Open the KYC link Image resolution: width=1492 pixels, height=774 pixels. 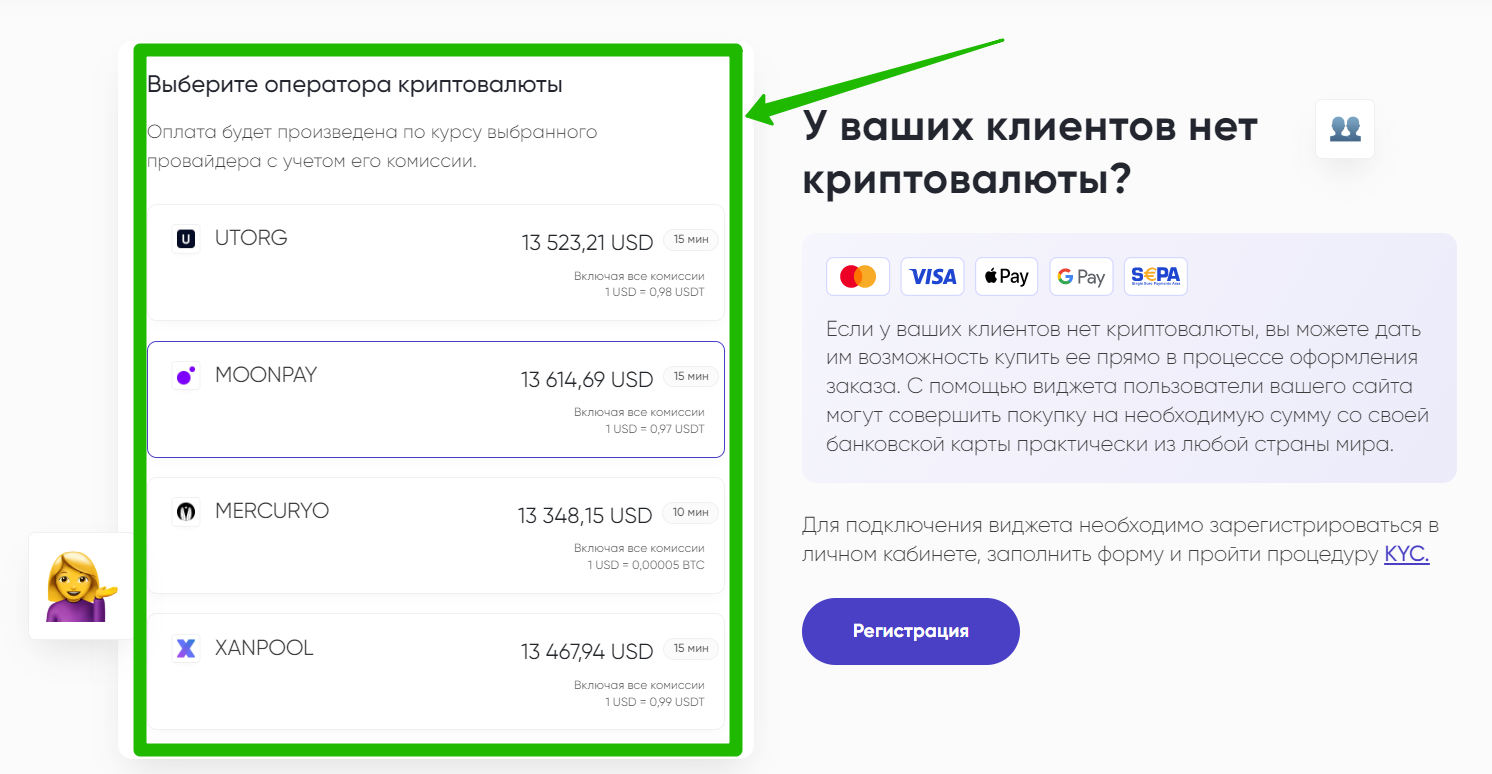pyautogui.click(x=1406, y=555)
